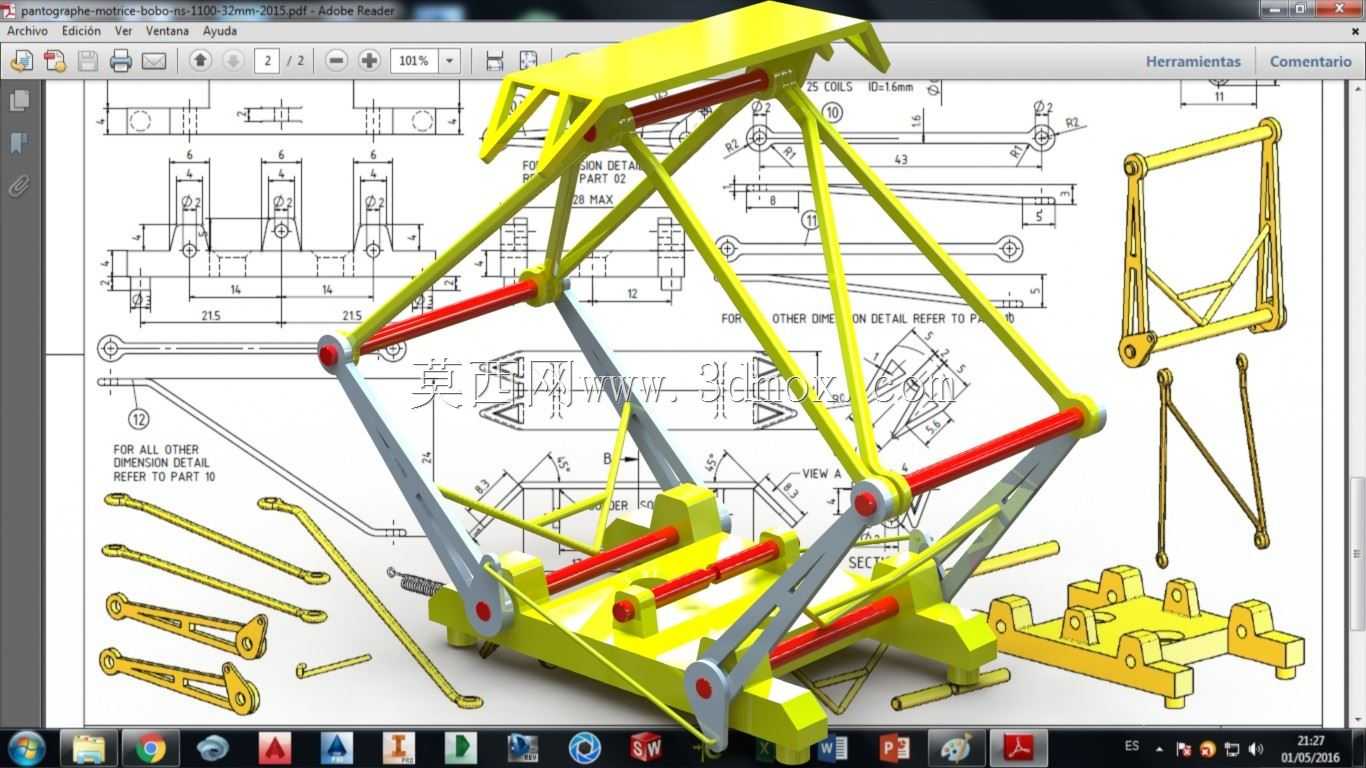This screenshot has height=768, width=1366.
Task: Open the Comentario pane
Action: pos(1310,61)
